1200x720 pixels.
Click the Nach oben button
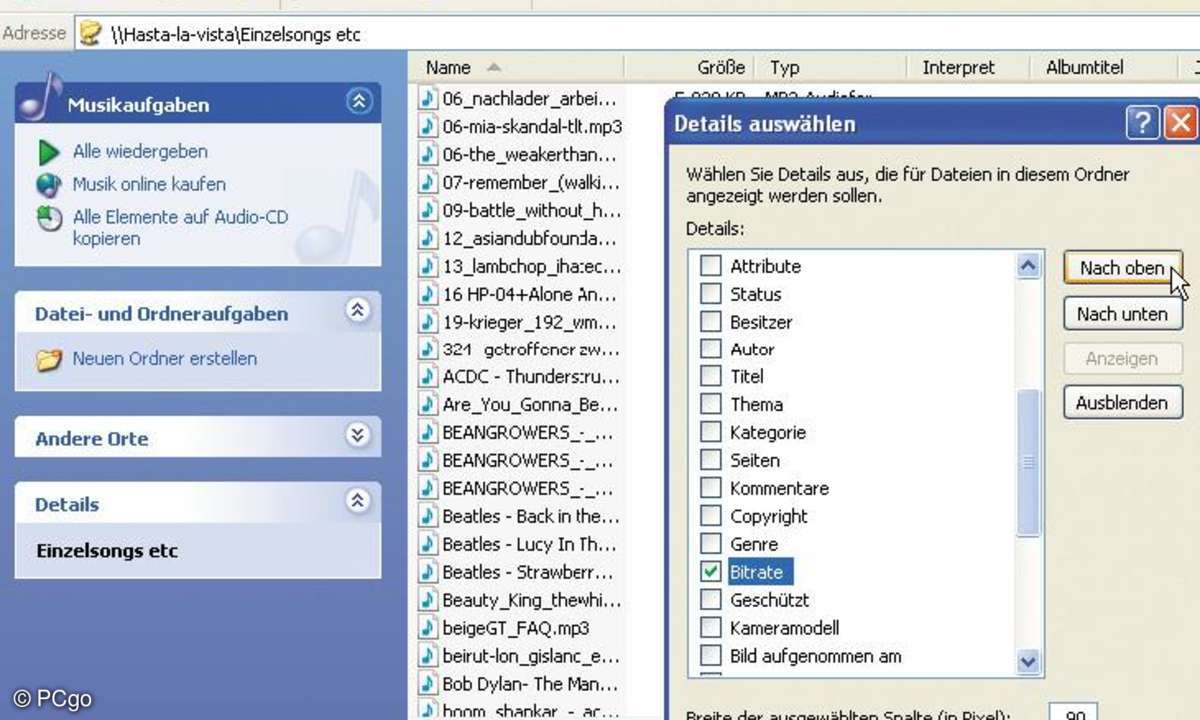coord(1122,268)
